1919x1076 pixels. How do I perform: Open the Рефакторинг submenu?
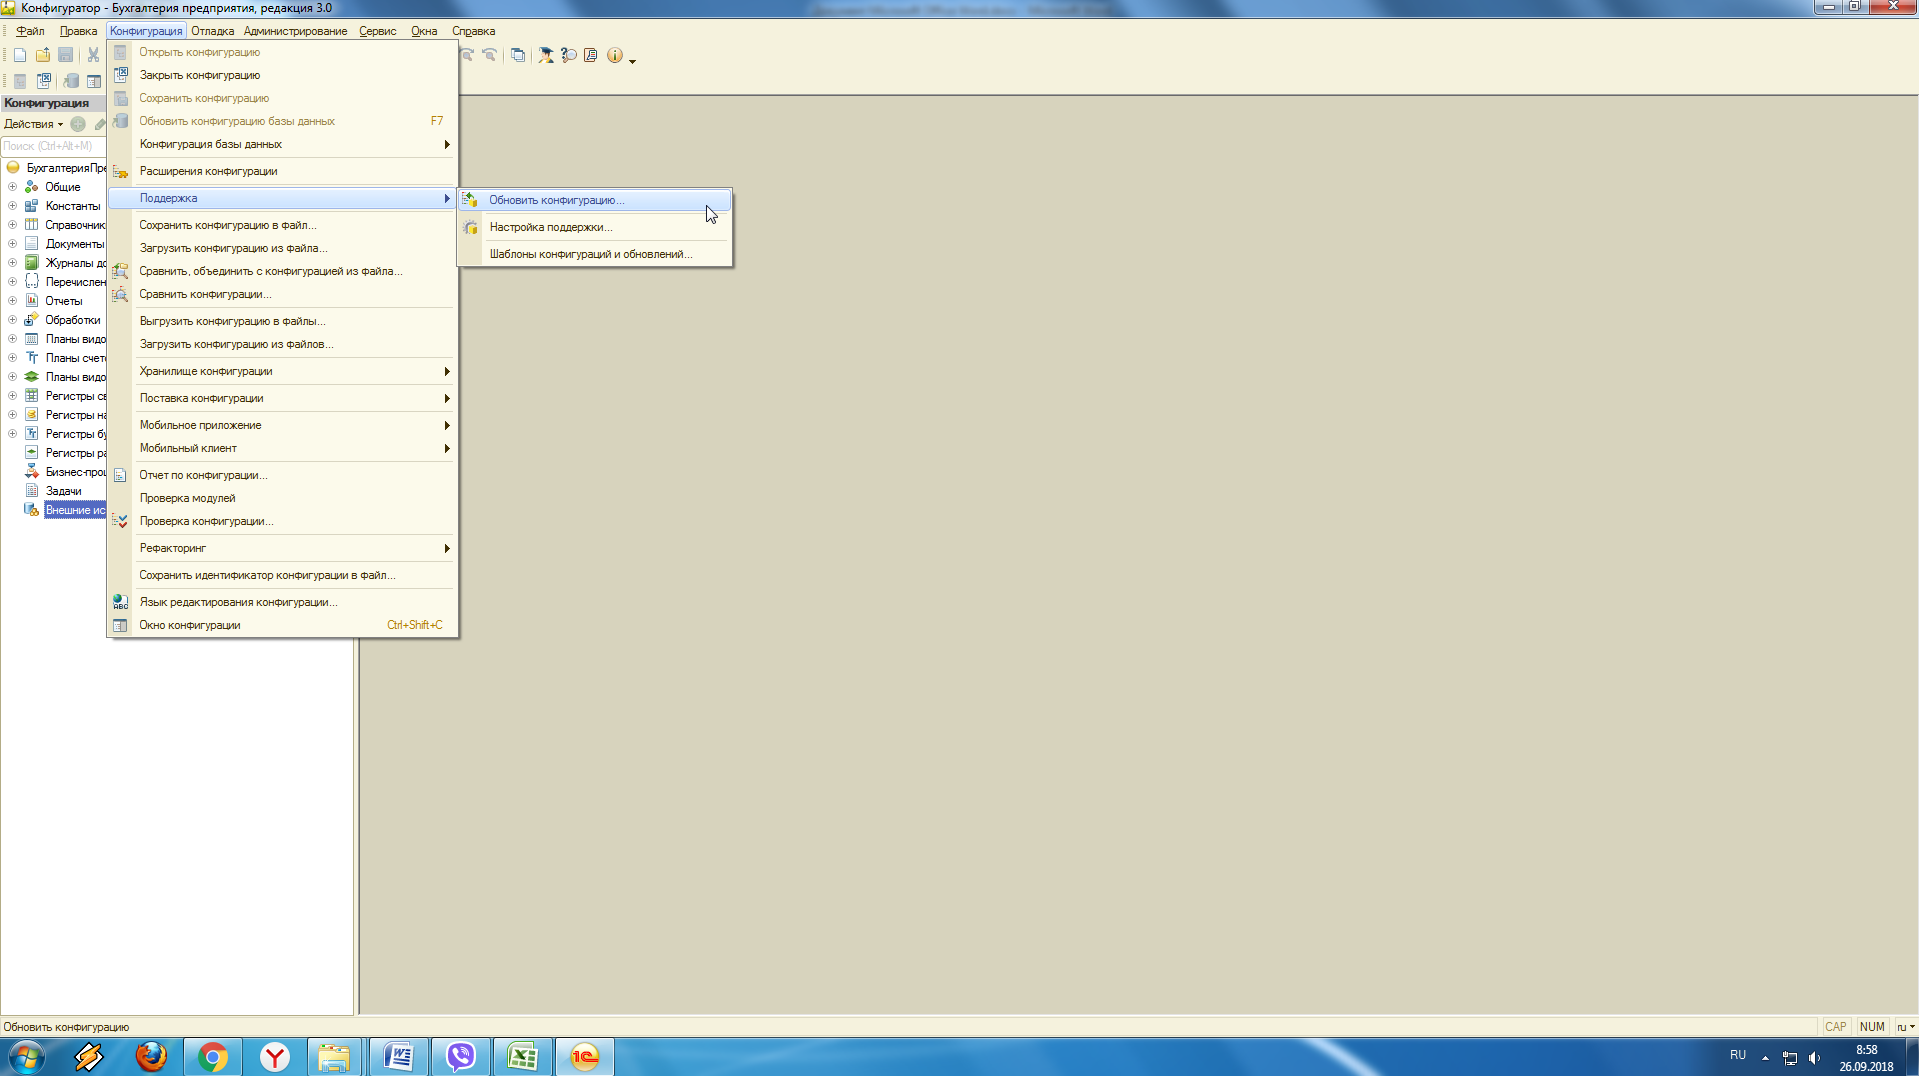(283, 548)
